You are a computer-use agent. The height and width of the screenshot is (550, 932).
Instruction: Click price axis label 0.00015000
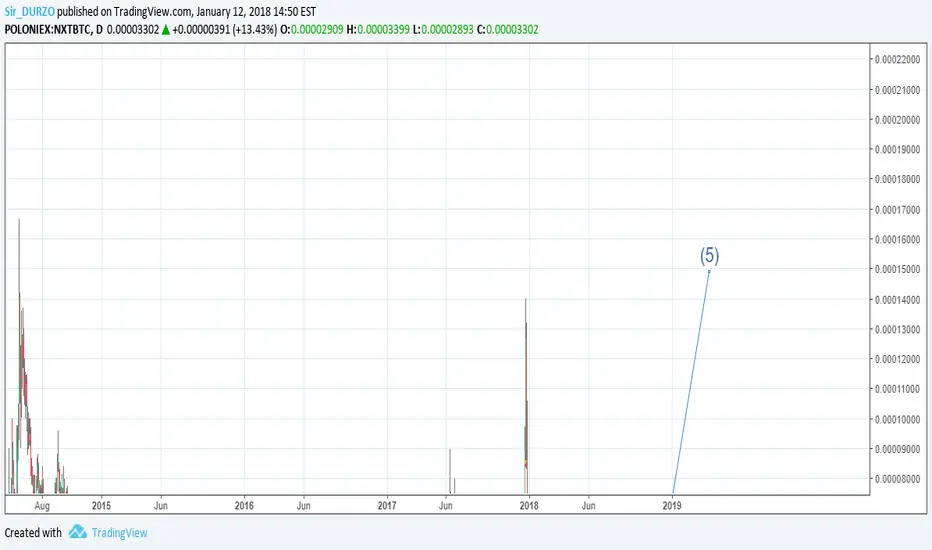(x=898, y=269)
